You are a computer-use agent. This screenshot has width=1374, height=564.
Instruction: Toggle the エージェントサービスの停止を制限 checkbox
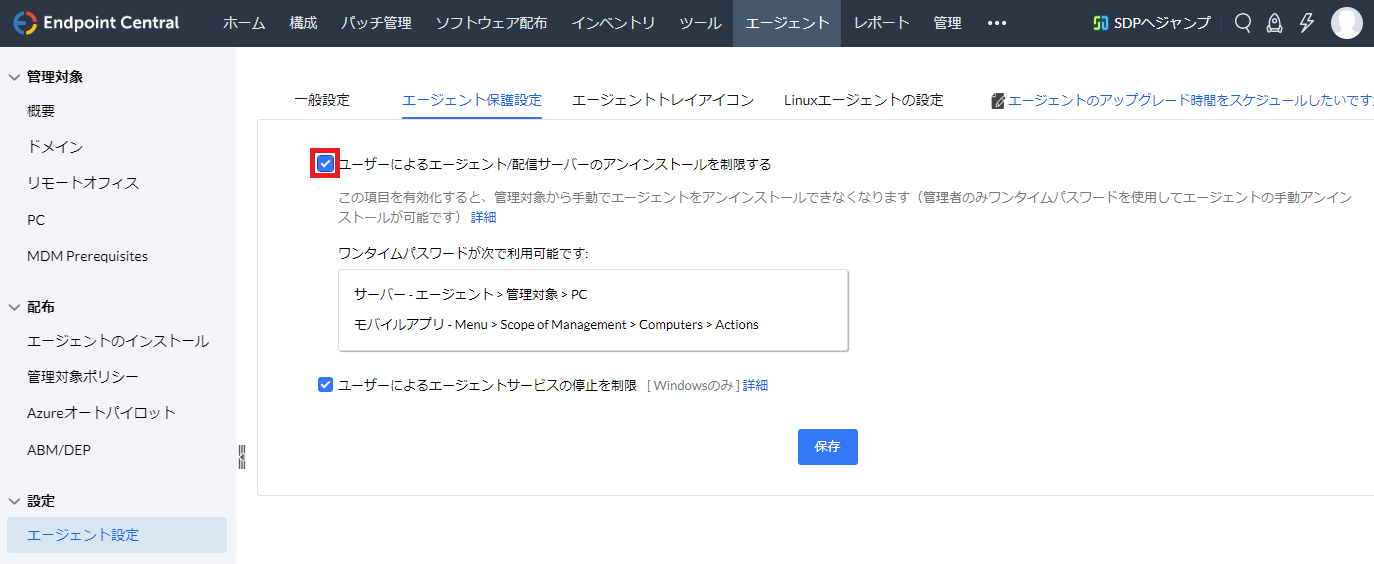pyautogui.click(x=325, y=385)
